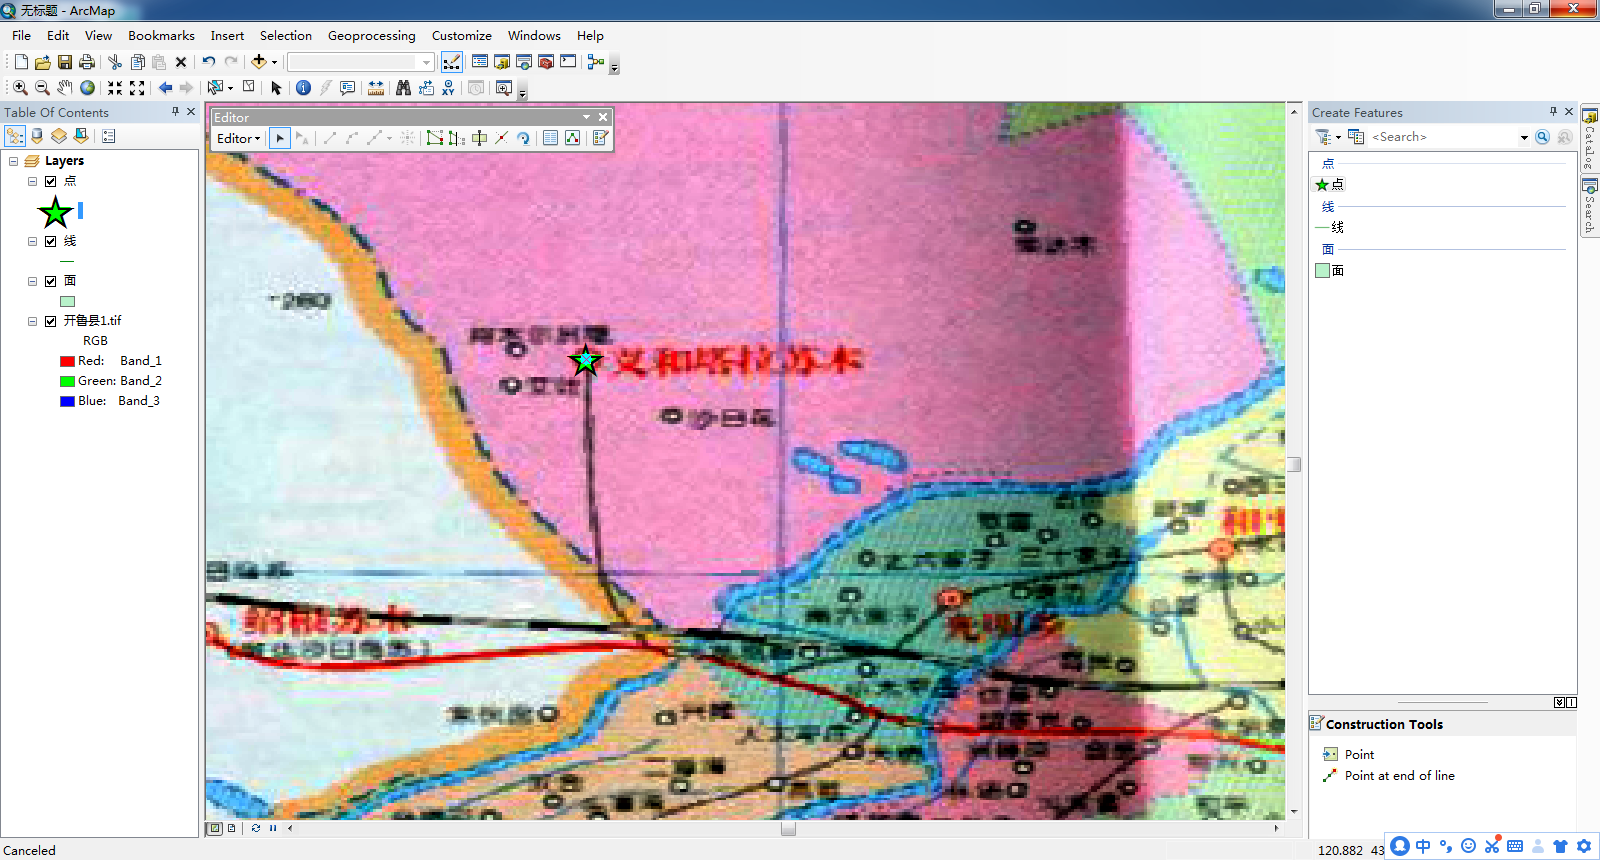The height and width of the screenshot is (860, 1600).
Task: Save the map document
Action: tap(65, 62)
